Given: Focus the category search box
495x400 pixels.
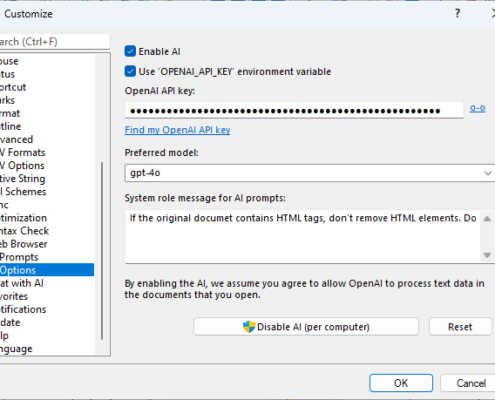Looking at the screenshot, I should [x=55, y=42].
